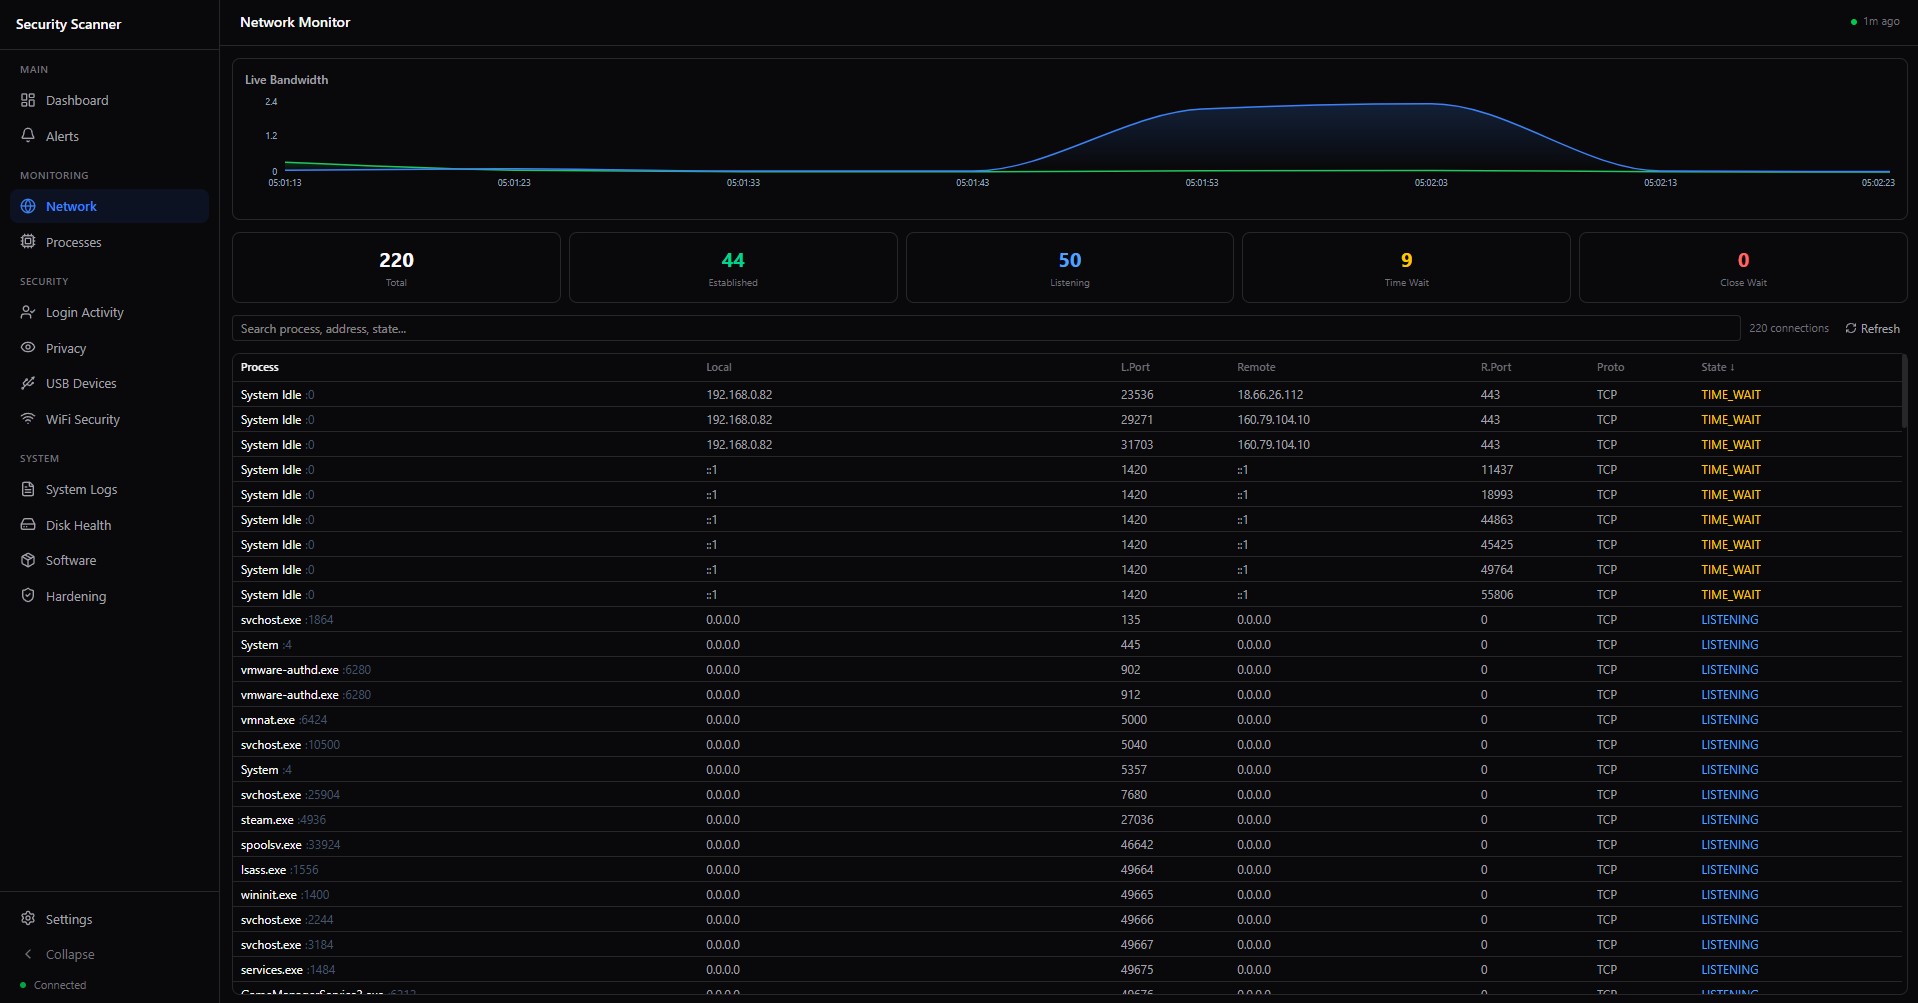Click the Privacy eye icon

pyautogui.click(x=28, y=348)
